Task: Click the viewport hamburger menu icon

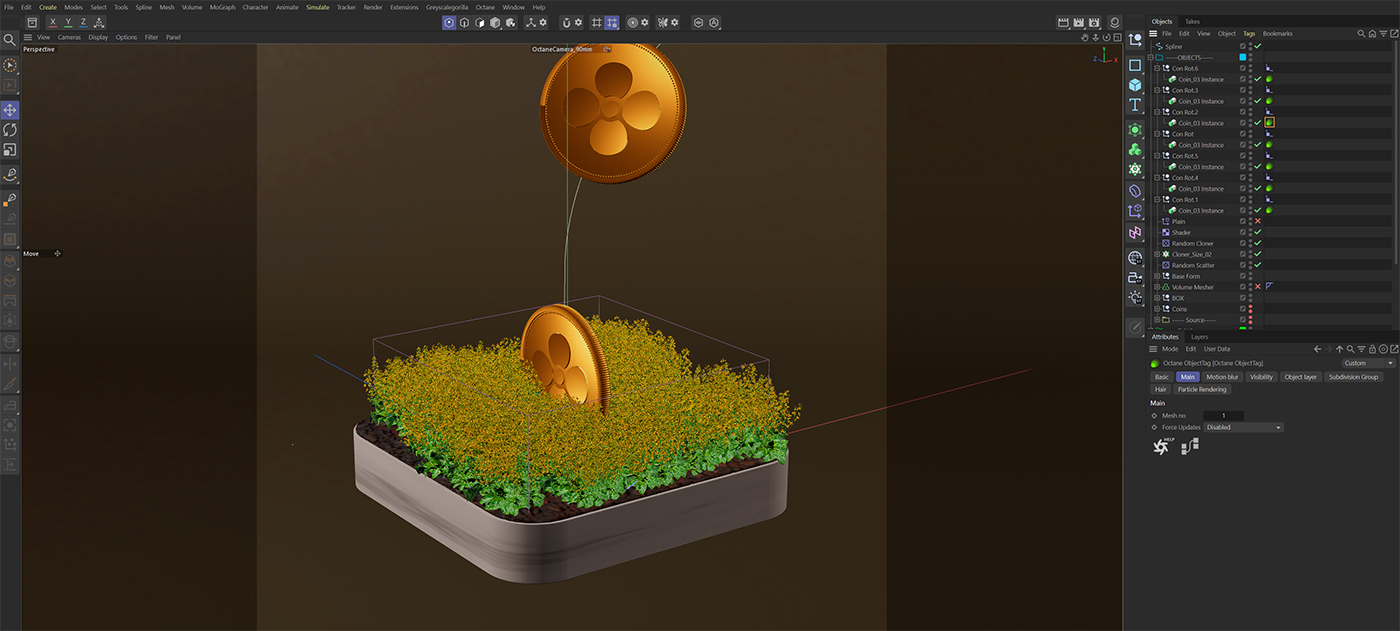Action: pyautogui.click(x=28, y=37)
